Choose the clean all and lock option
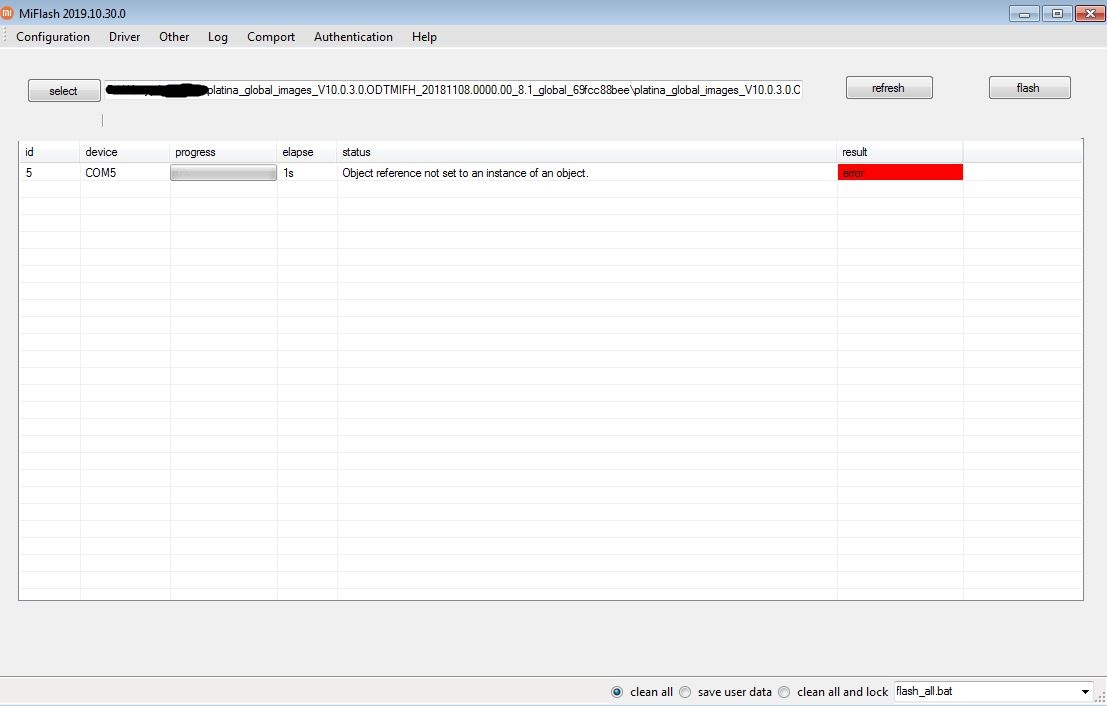 [x=784, y=692]
